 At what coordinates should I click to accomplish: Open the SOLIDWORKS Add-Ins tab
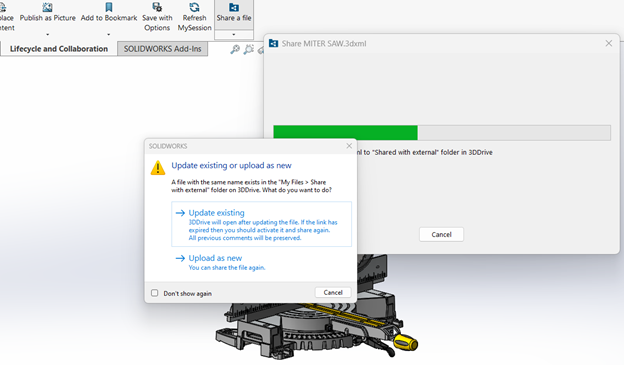coord(162,49)
